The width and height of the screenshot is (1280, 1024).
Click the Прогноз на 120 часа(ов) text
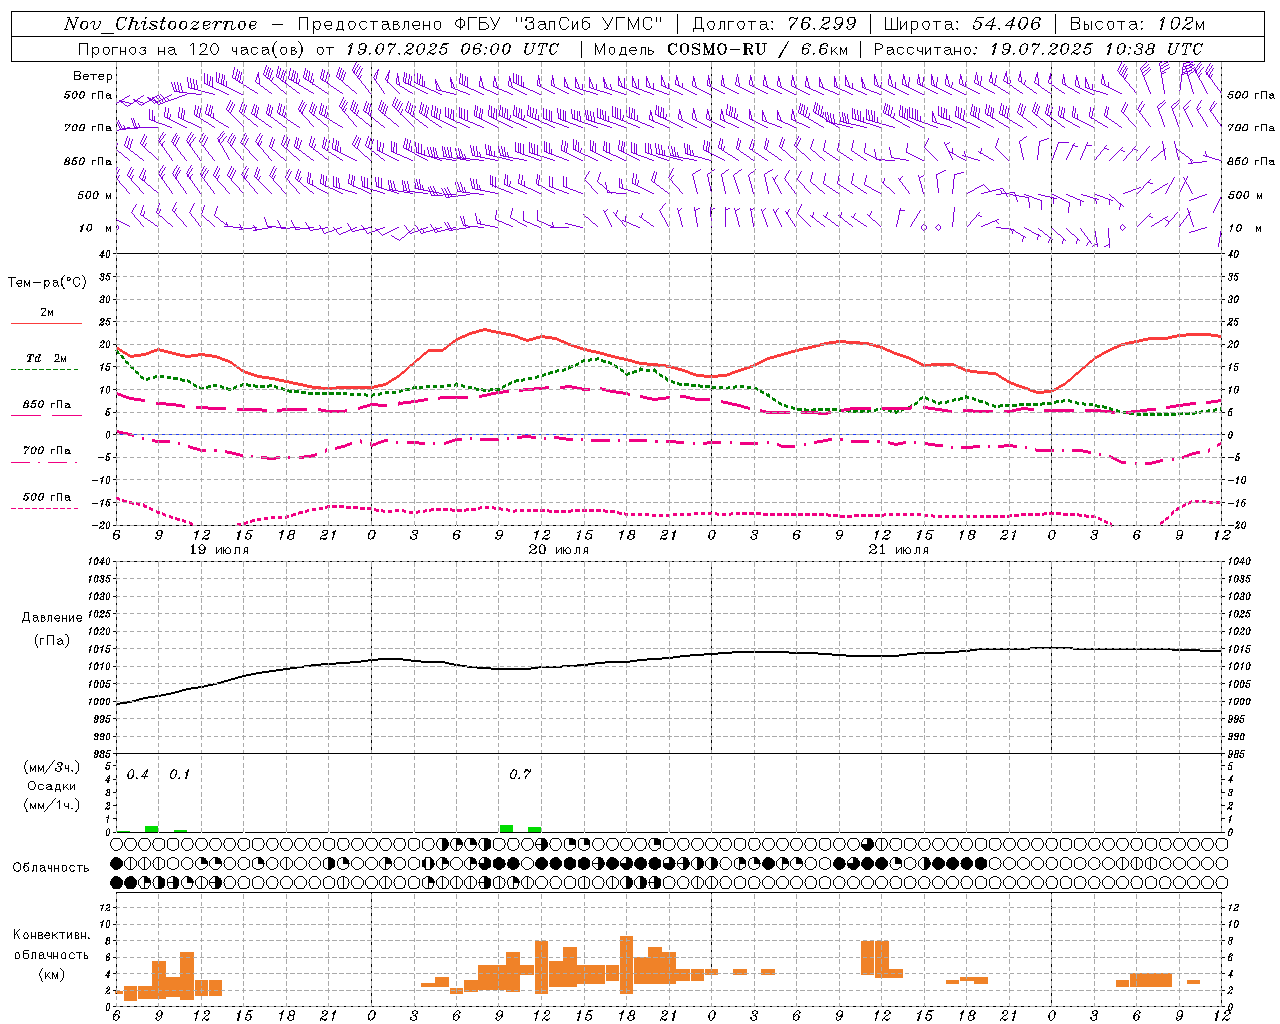point(192,49)
